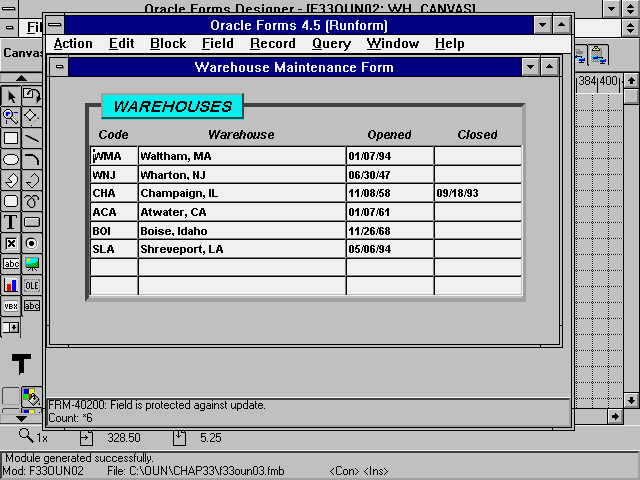
Task: Pick the ellipse drawing tool
Action: [11, 159]
